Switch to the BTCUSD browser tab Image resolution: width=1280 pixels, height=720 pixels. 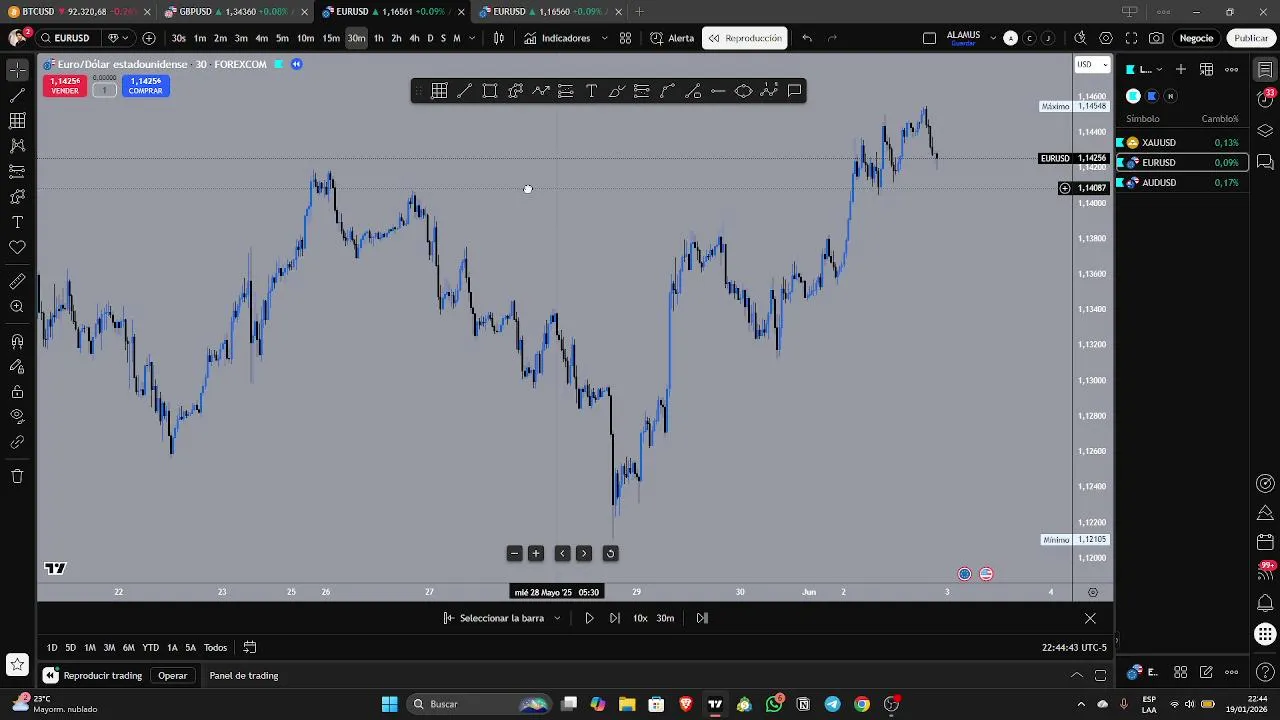78,12
